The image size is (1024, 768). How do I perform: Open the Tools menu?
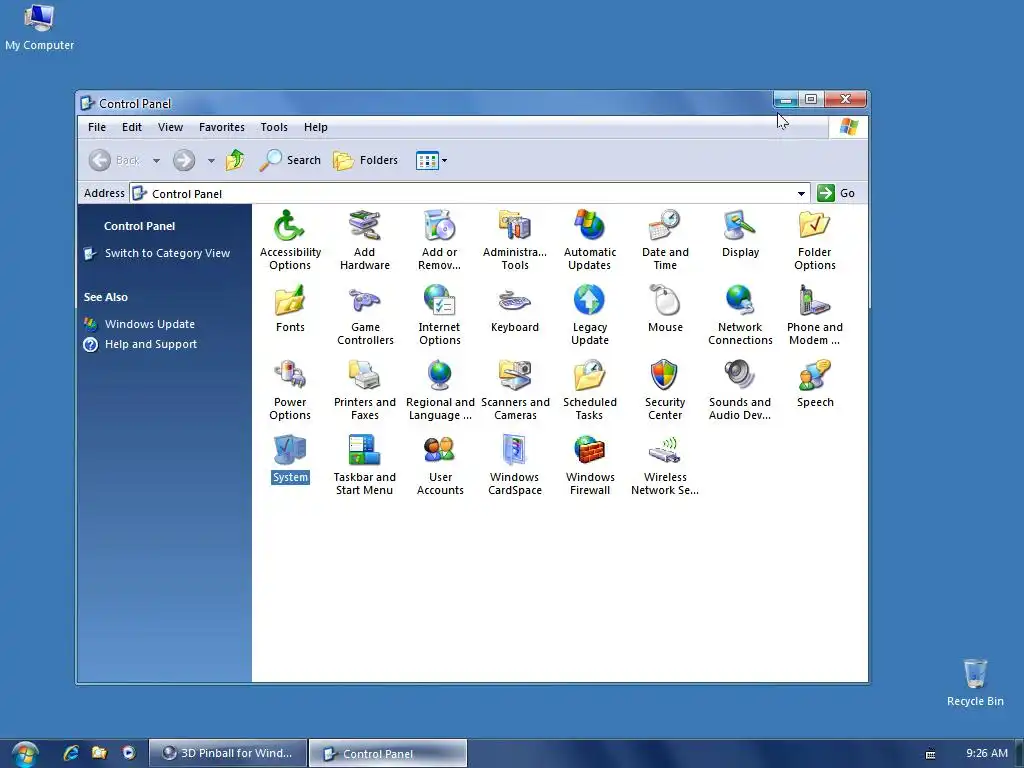click(x=274, y=127)
